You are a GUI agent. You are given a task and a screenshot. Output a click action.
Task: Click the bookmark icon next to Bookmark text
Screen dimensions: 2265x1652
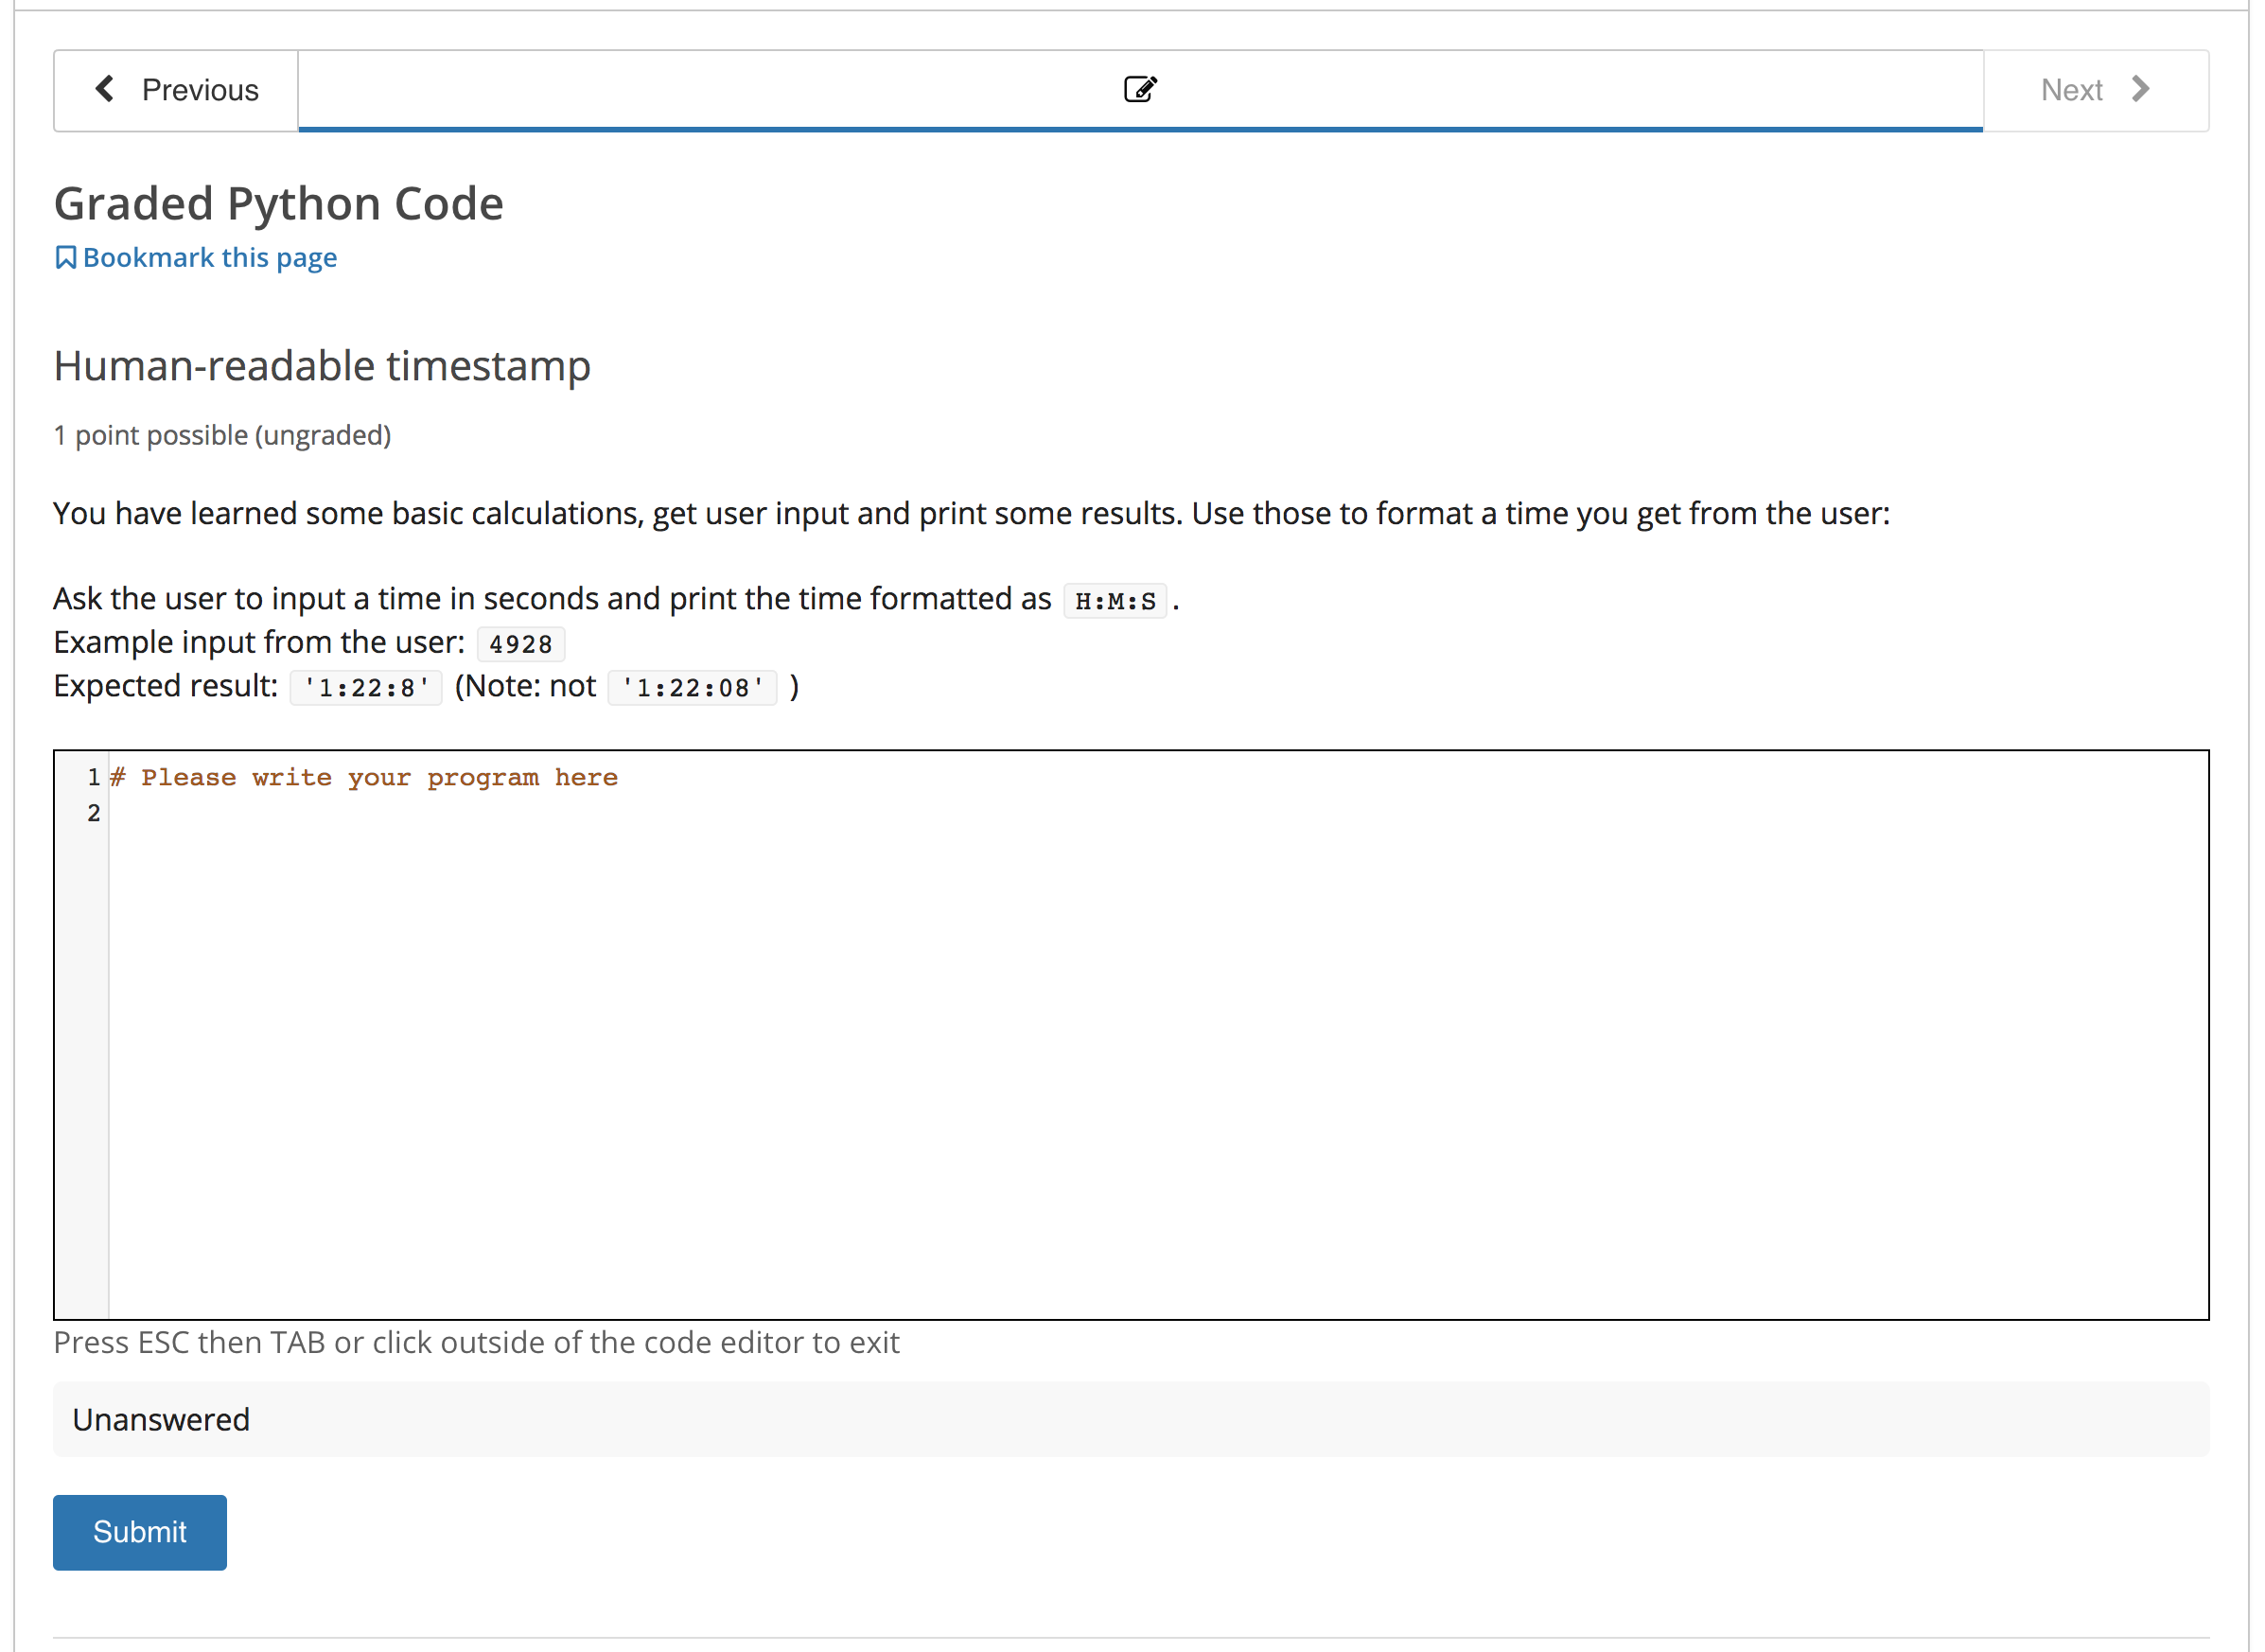coord(65,258)
